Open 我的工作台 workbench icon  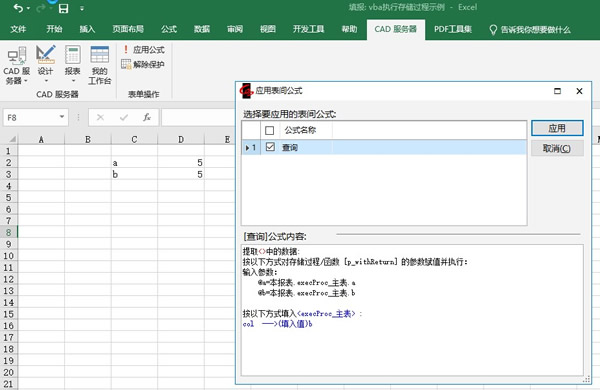(99, 65)
